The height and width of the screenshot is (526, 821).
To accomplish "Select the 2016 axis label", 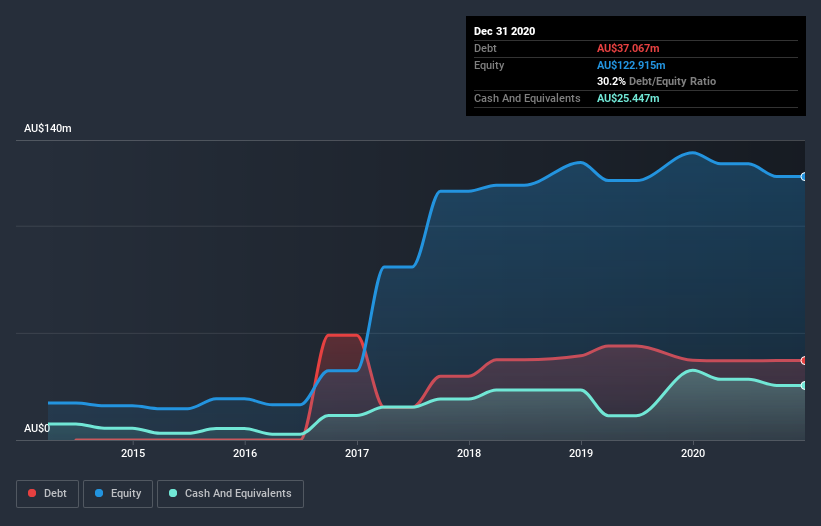I will pyautogui.click(x=245, y=453).
